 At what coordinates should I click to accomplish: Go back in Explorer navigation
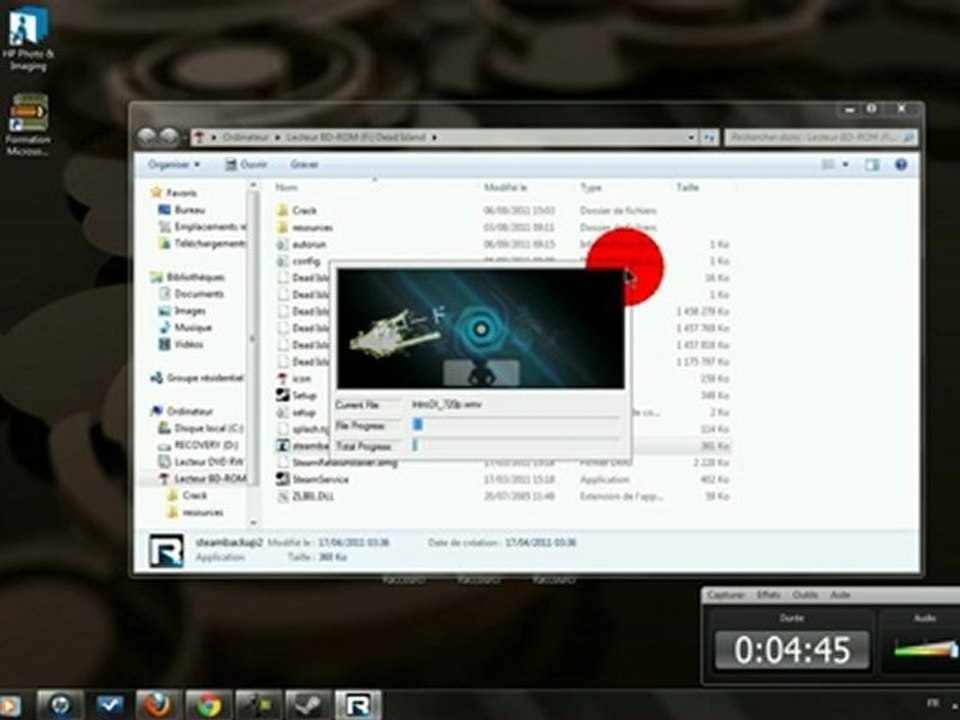147,137
